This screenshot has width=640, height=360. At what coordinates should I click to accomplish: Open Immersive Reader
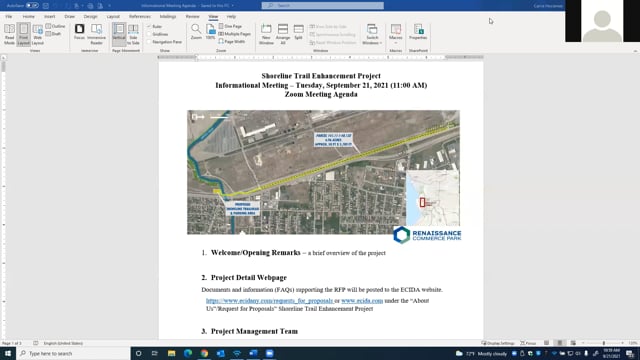(x=97, y=34)
